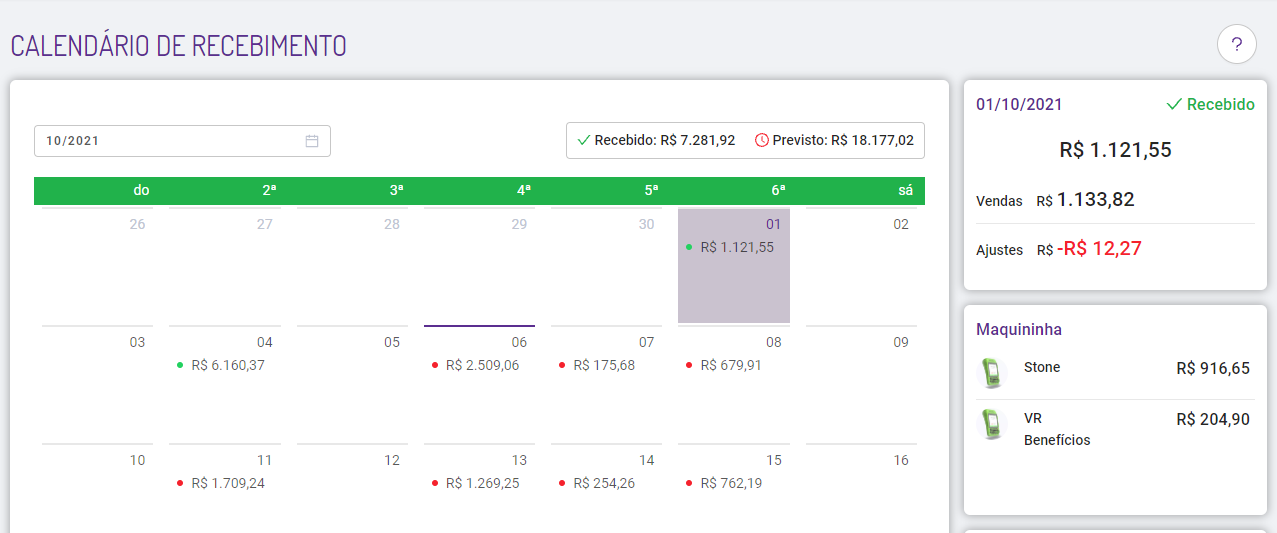Click the VR Benefícios R$ 204,90 row
This screenshot has width=1277, height=533.
click(x=1114, y=428)
